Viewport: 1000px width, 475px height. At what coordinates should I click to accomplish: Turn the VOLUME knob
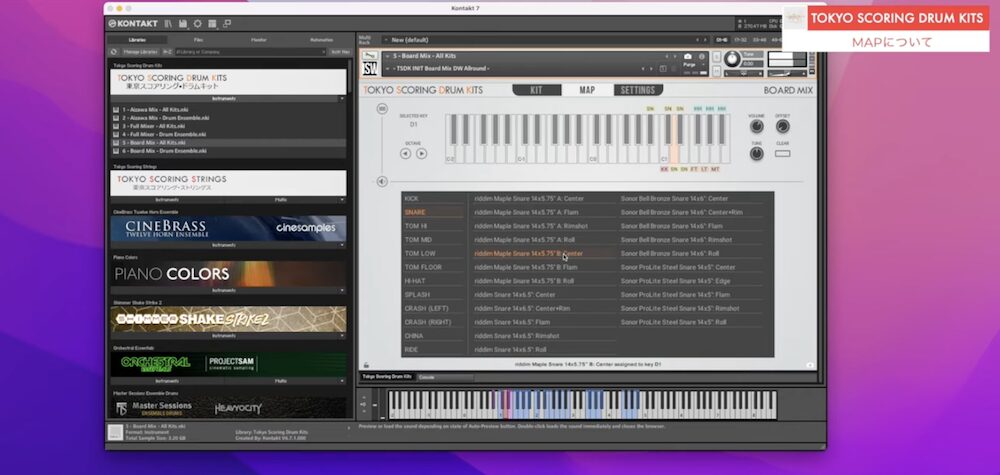(756, 126)
